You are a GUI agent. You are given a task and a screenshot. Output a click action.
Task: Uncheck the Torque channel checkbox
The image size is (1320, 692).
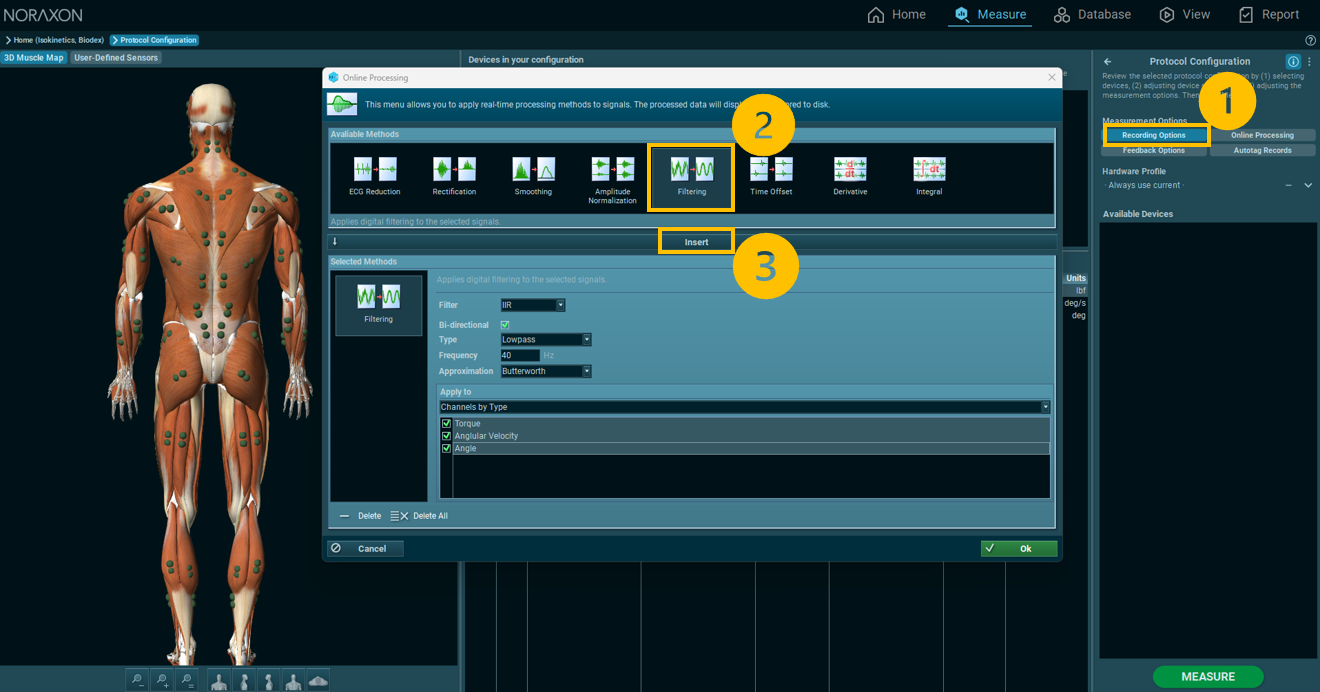pos(447,424)
